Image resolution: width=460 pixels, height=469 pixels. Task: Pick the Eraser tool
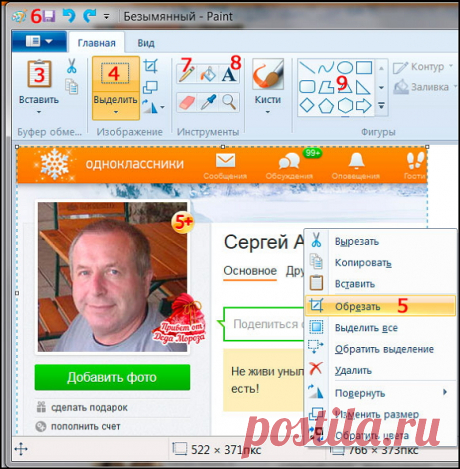(x=187, y=102)
